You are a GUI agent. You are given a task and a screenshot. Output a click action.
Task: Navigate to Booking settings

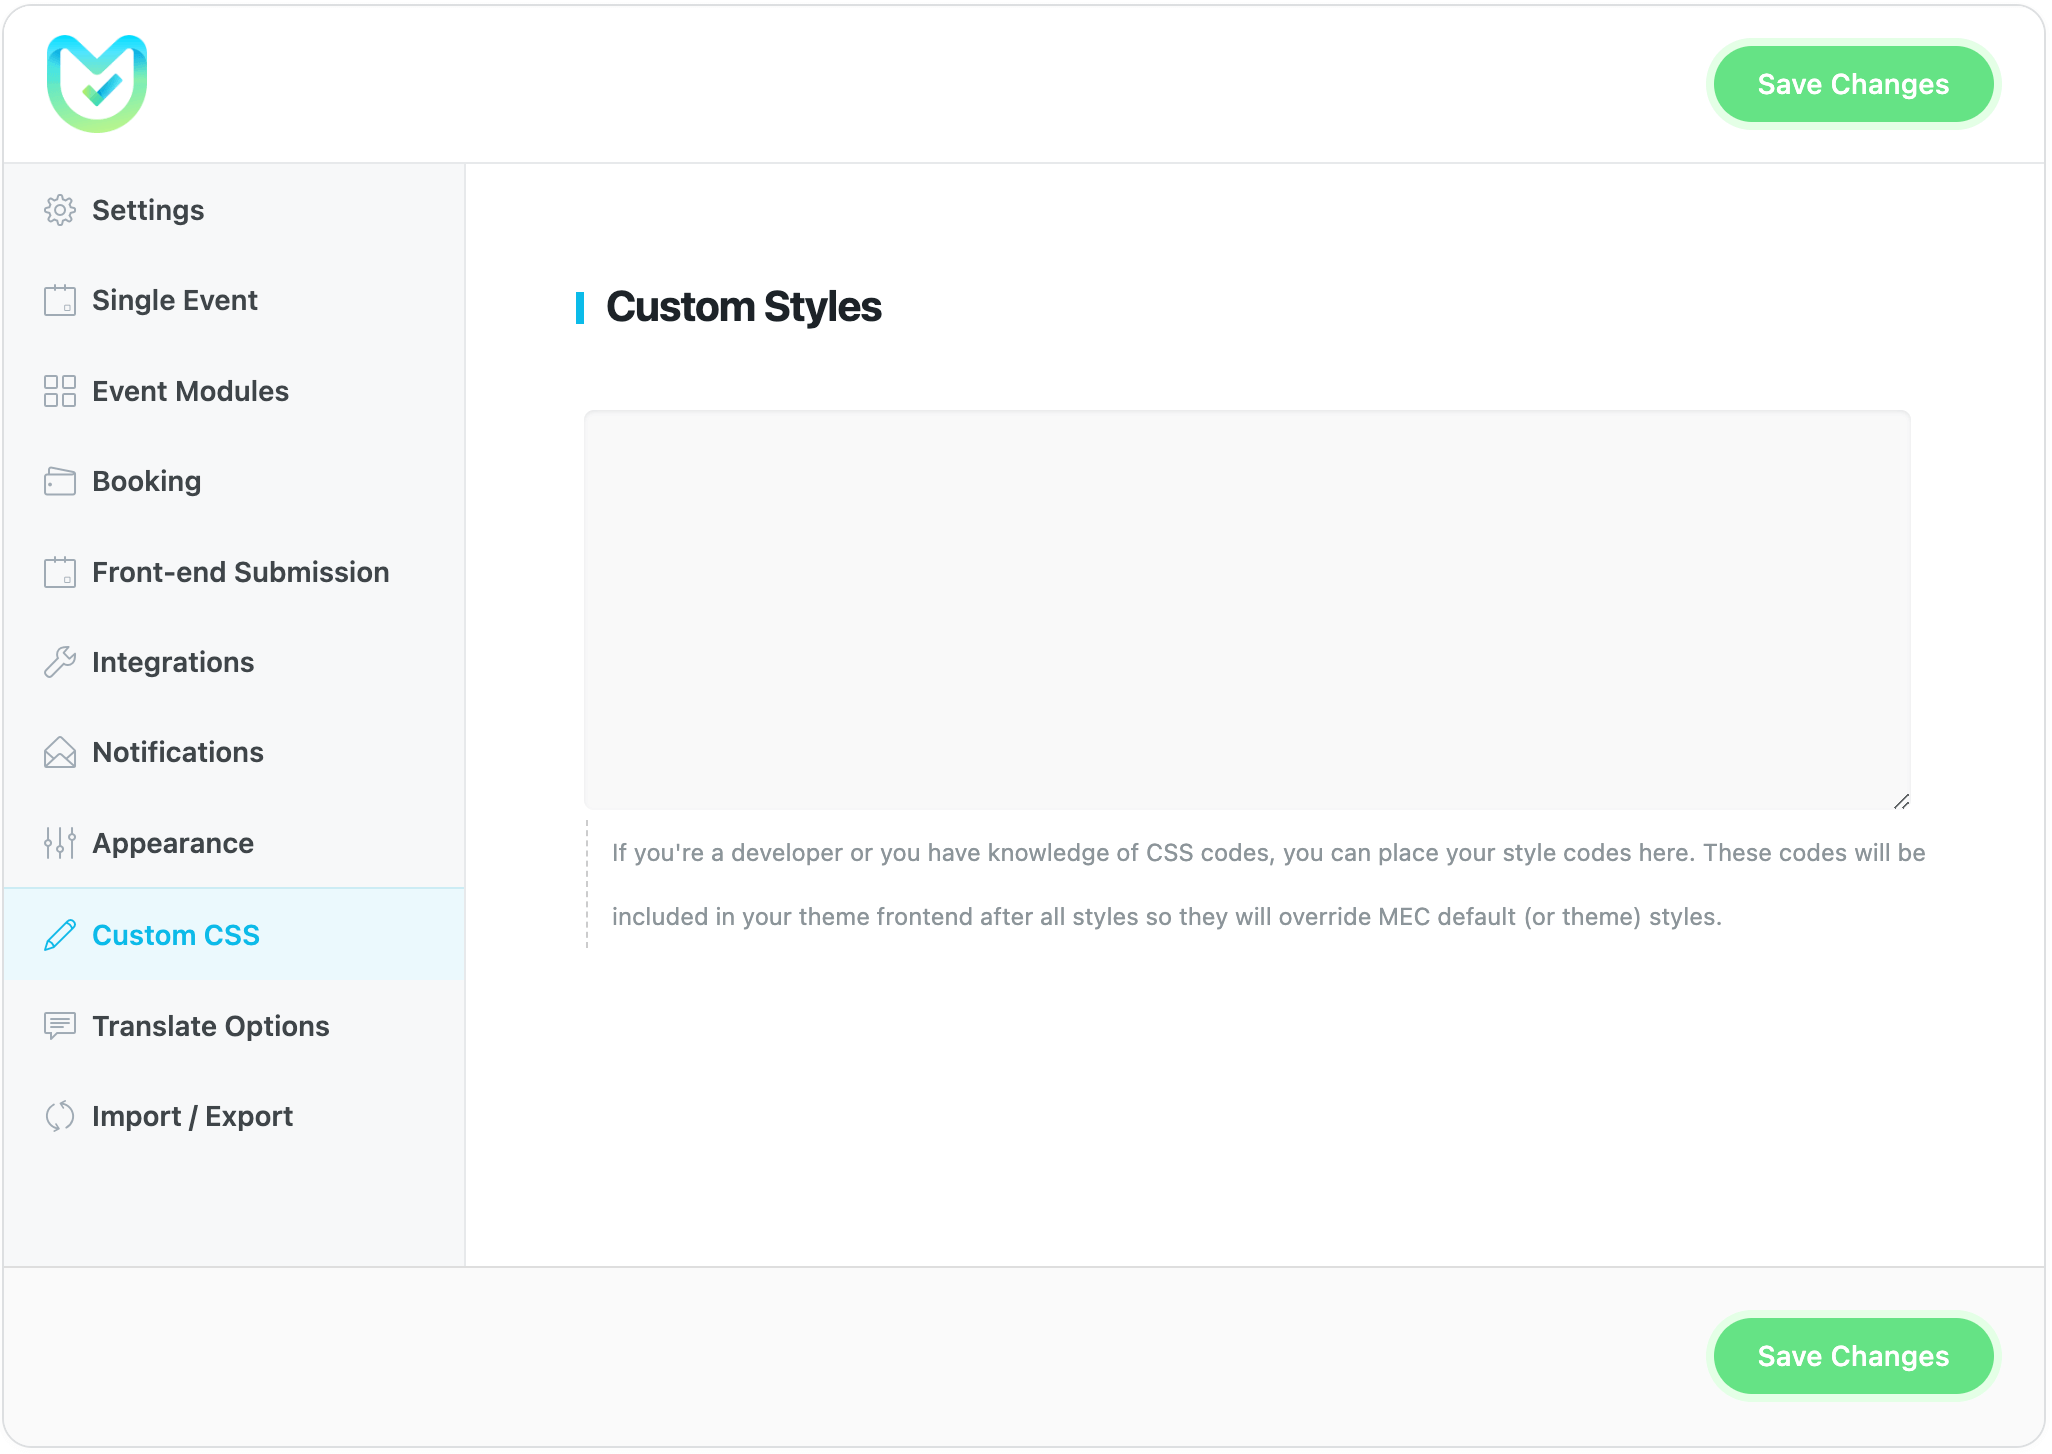pos(146,481)
